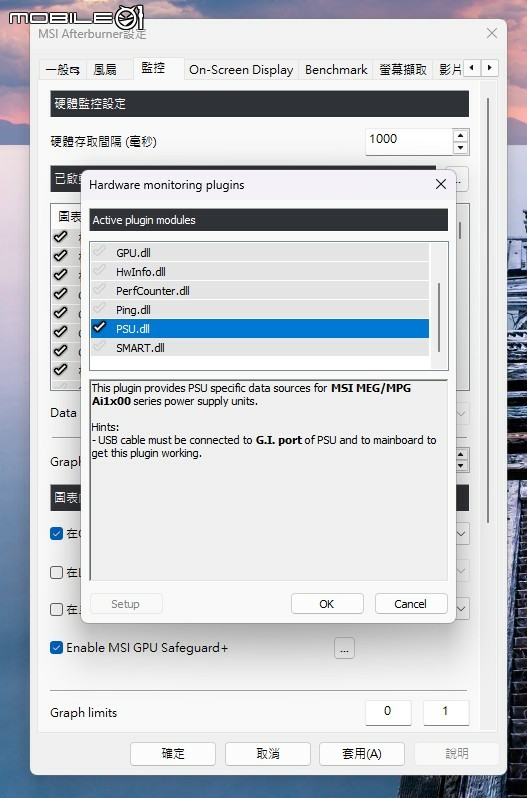Toggle the unchecked 在L checkbox below OSD option
The height and width of the screenshot is (798, 527).
[56, 573]
